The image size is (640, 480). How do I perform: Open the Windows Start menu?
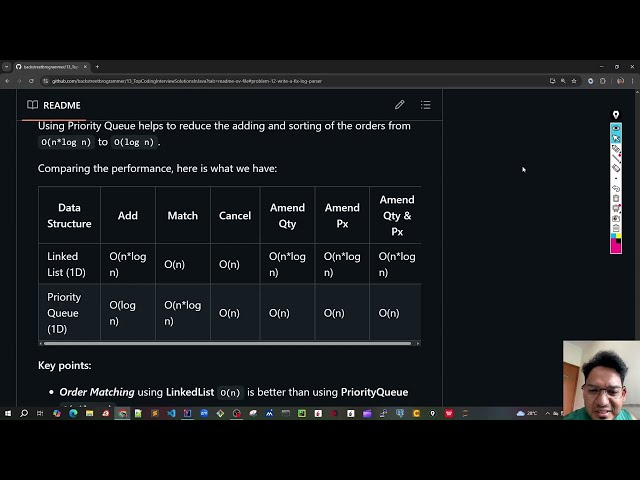8,413
